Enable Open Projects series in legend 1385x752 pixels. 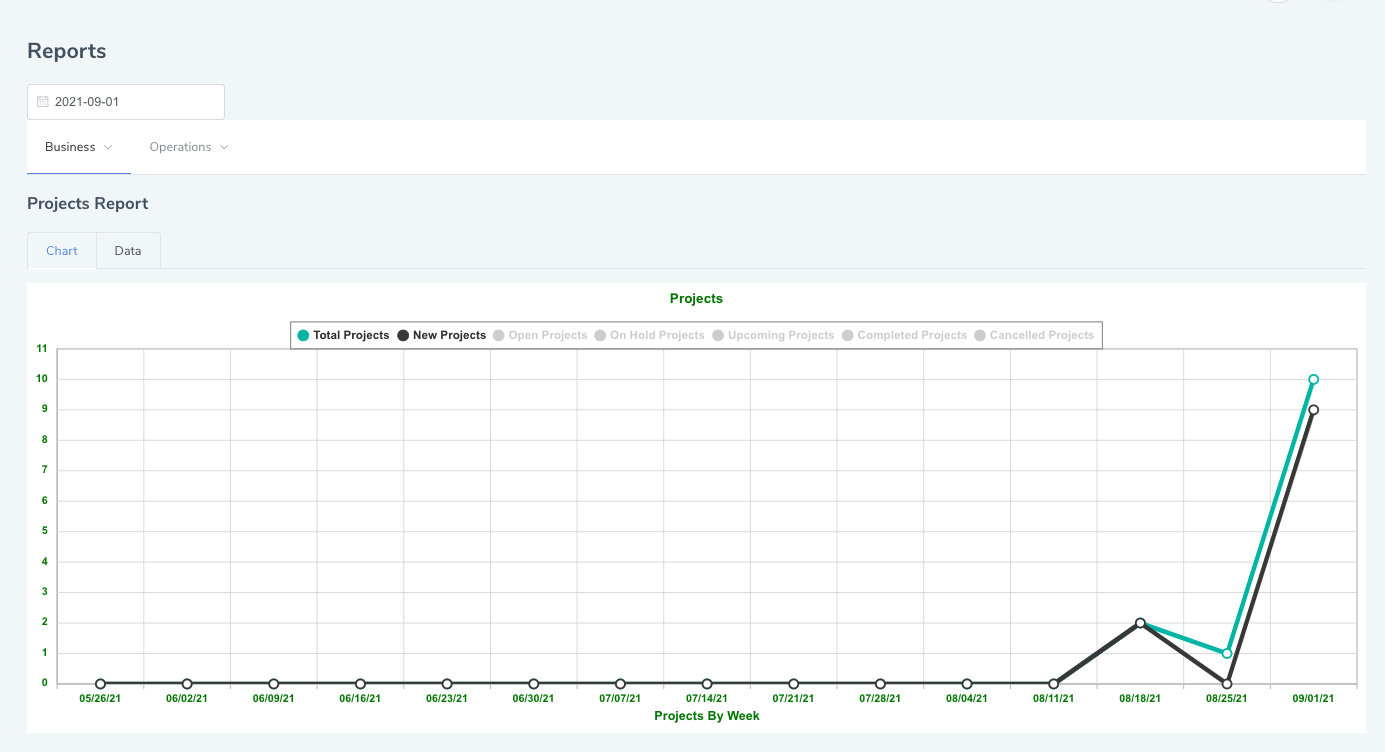tap(539, 335)
